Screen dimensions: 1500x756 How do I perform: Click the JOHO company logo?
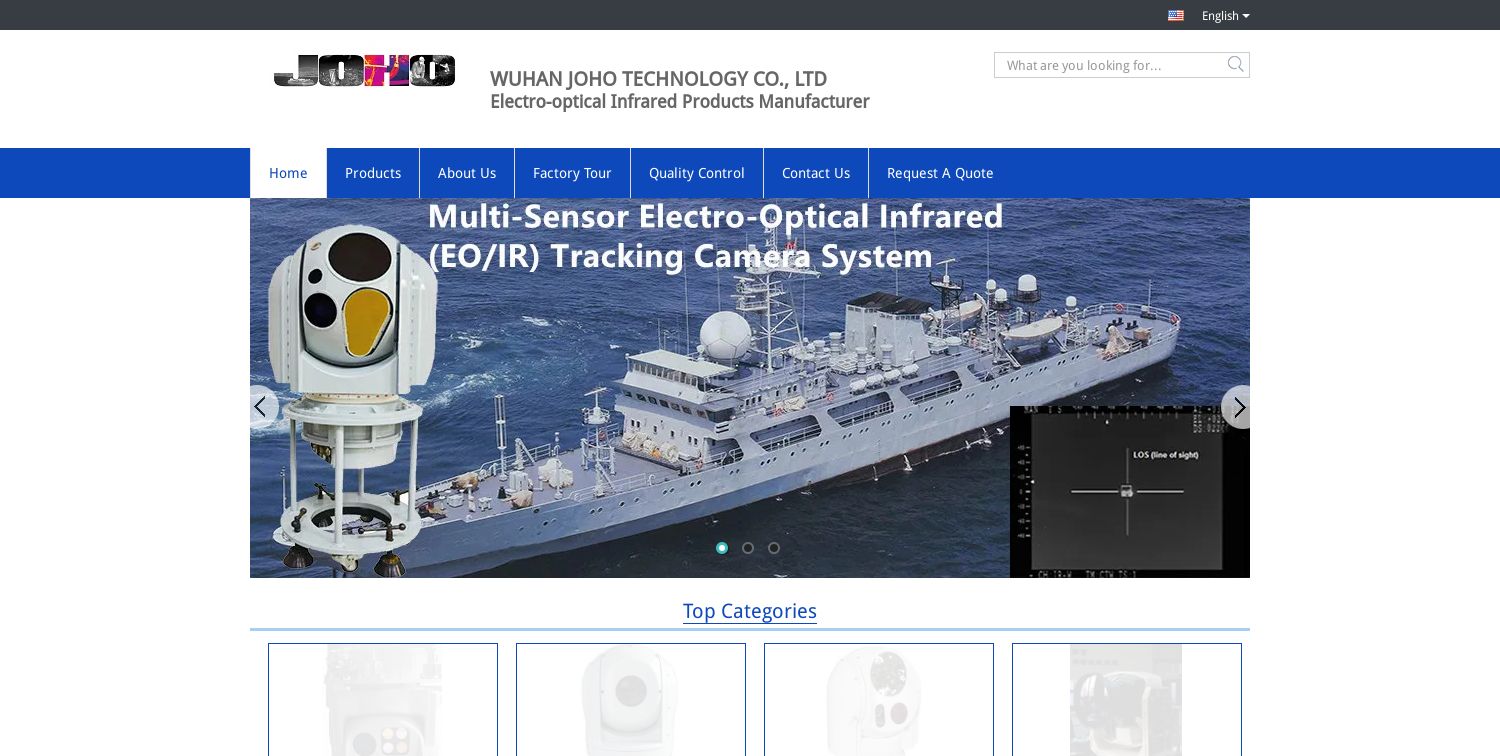[x=364, y=71]
